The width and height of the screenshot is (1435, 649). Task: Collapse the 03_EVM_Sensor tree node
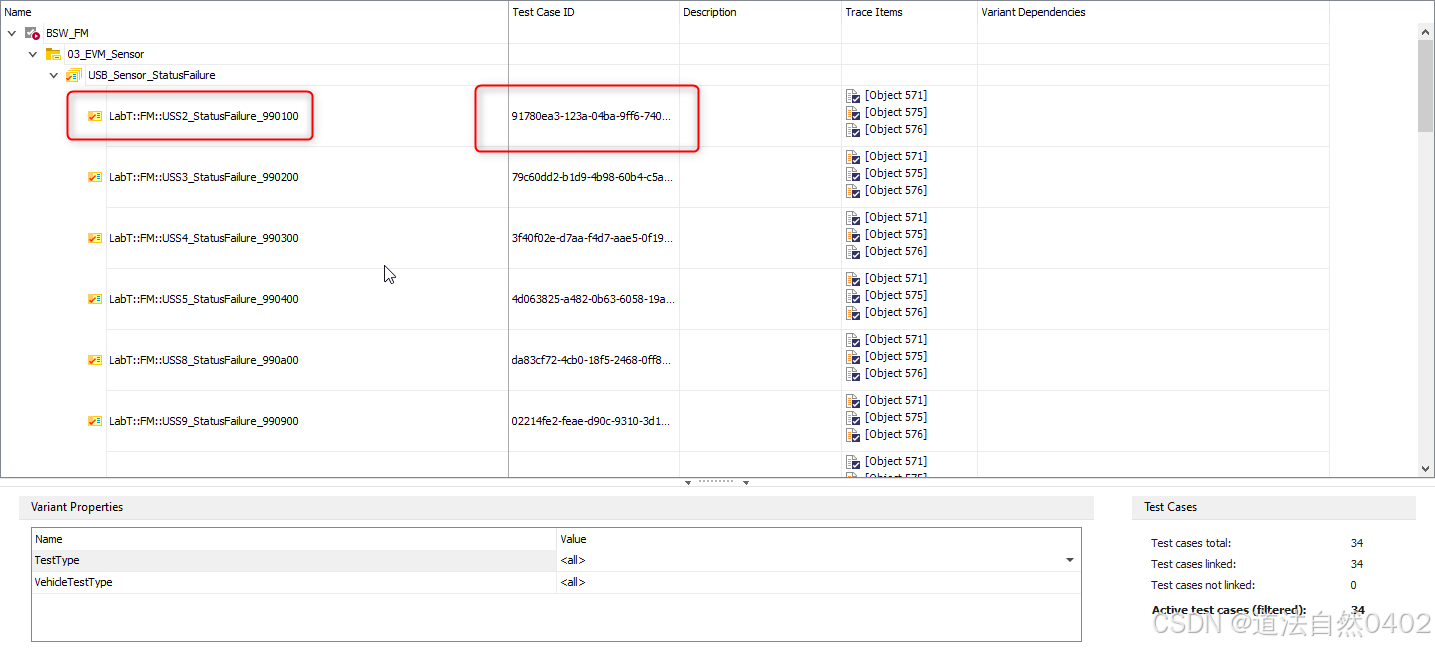pos(32,53)
